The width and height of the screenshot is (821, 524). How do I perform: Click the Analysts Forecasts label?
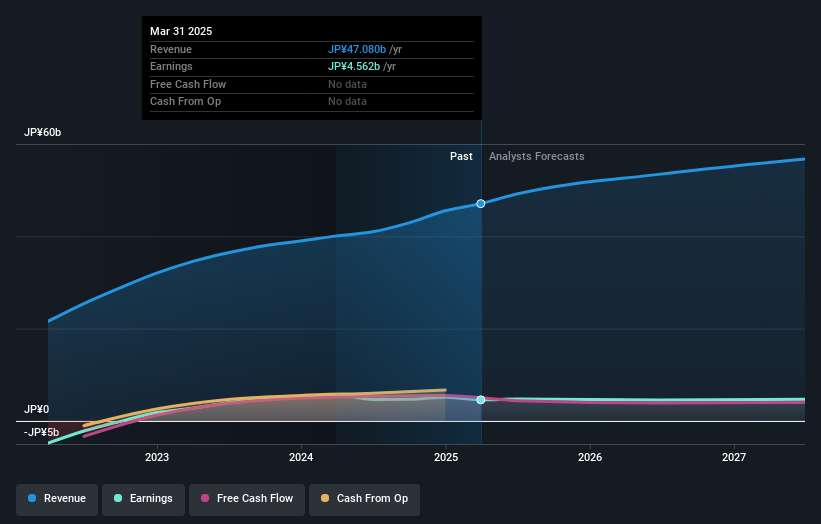click(x=537, y=157)
